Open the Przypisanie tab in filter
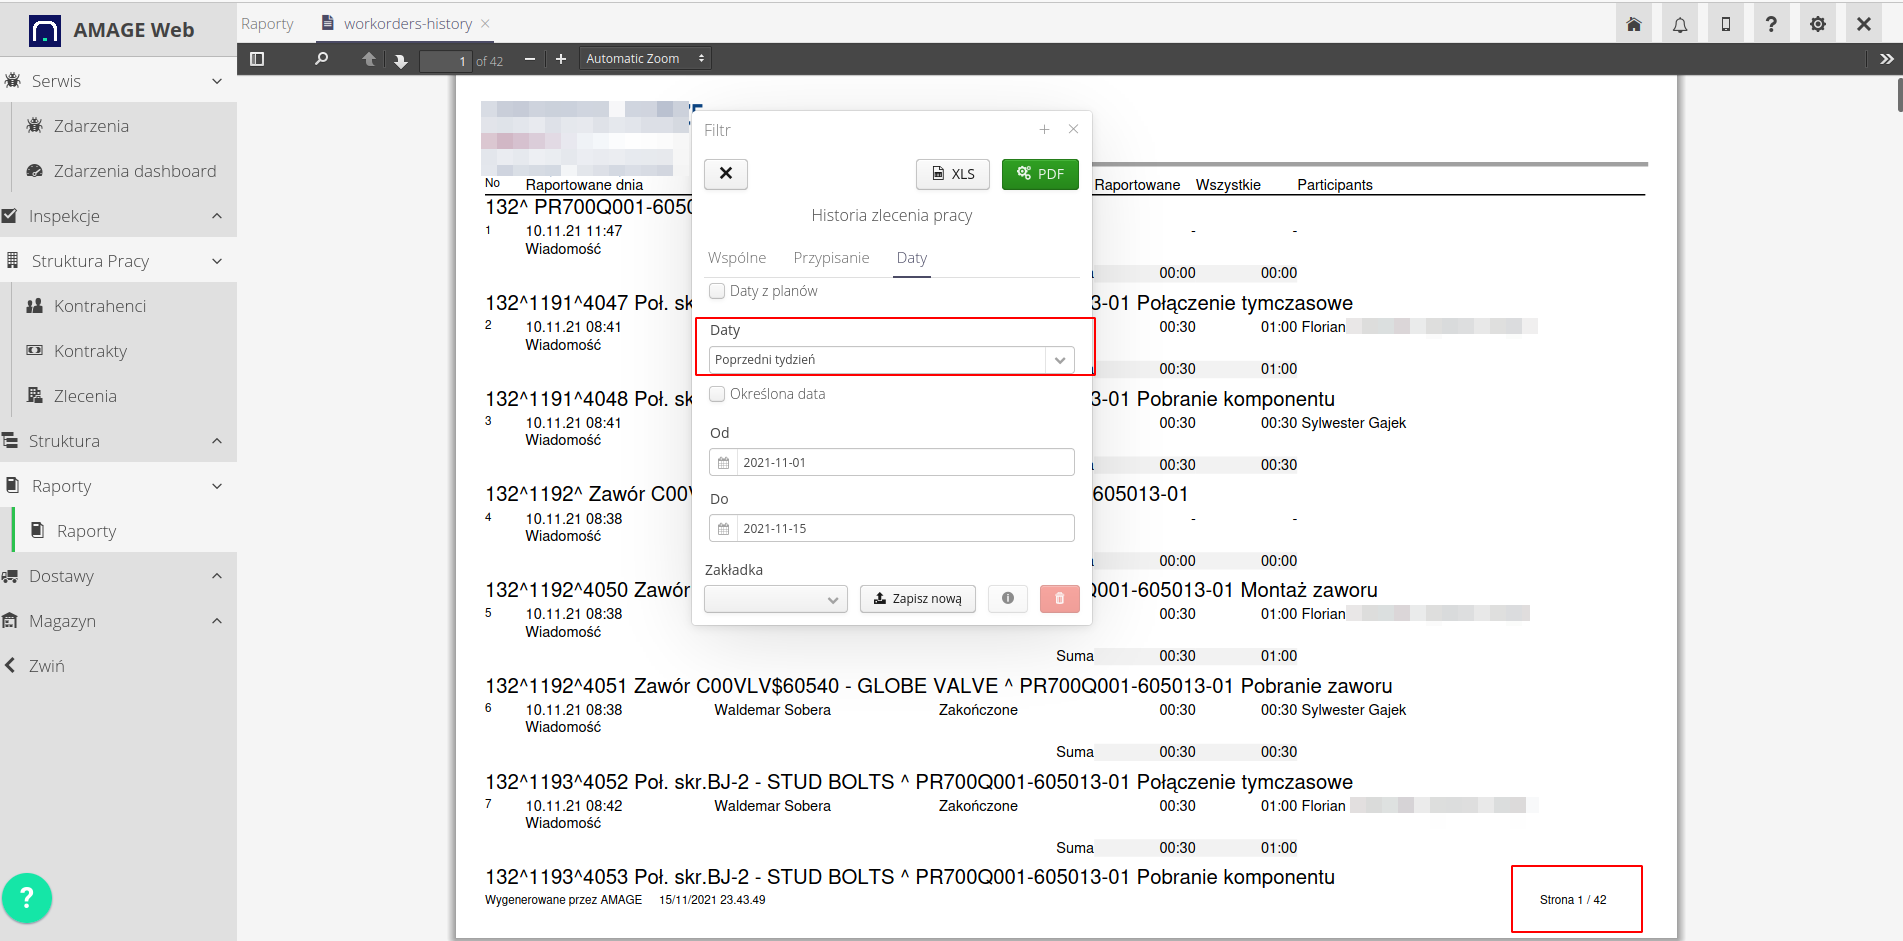The image size is (1903, 941). 831,257
